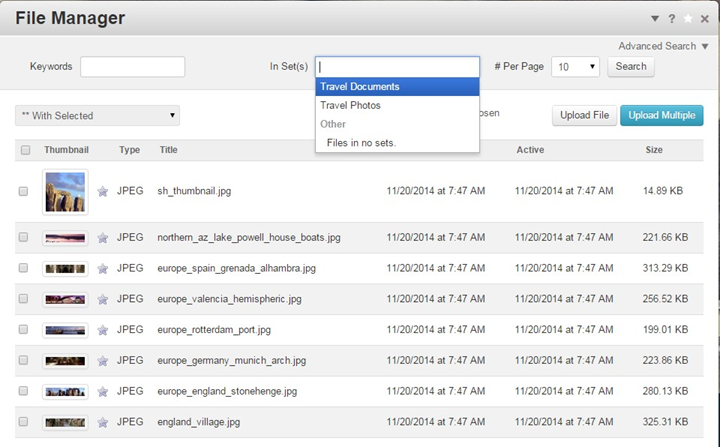Click the help question mark icon
This screenshot has width=720, height=447.
(671, 18)
